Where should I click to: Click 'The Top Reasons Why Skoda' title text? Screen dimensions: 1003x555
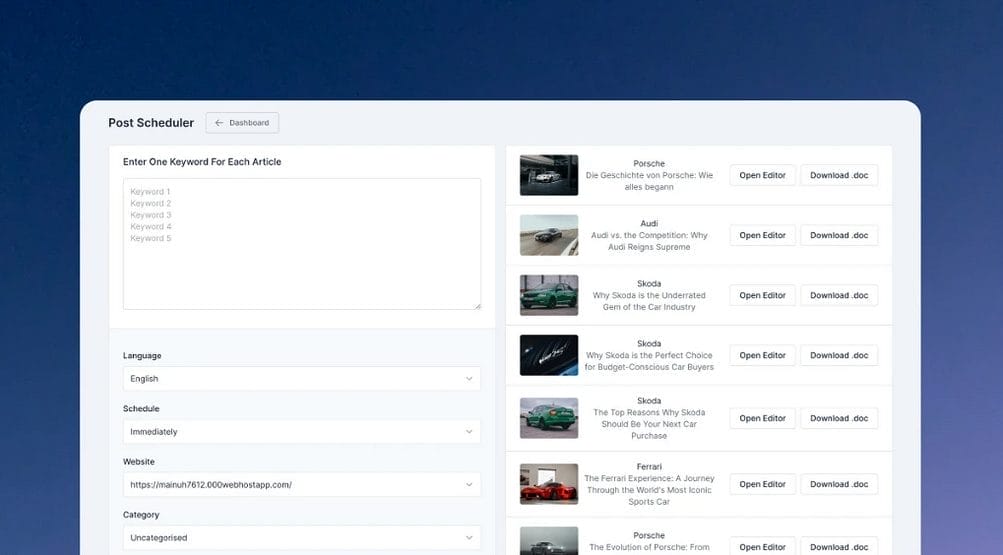click(649, 424)
